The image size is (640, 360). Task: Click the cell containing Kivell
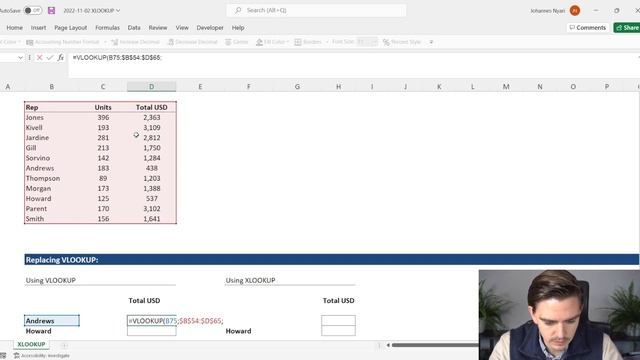[x=51, y=128]
